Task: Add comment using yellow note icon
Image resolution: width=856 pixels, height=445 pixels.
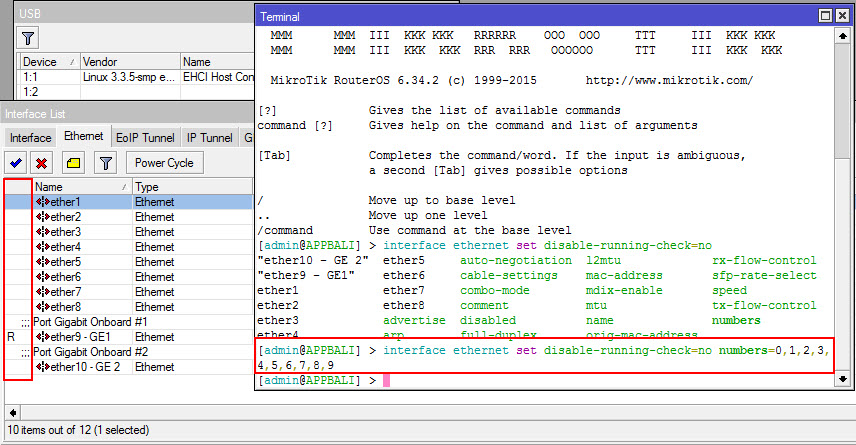Action: (x=74, y=163)
